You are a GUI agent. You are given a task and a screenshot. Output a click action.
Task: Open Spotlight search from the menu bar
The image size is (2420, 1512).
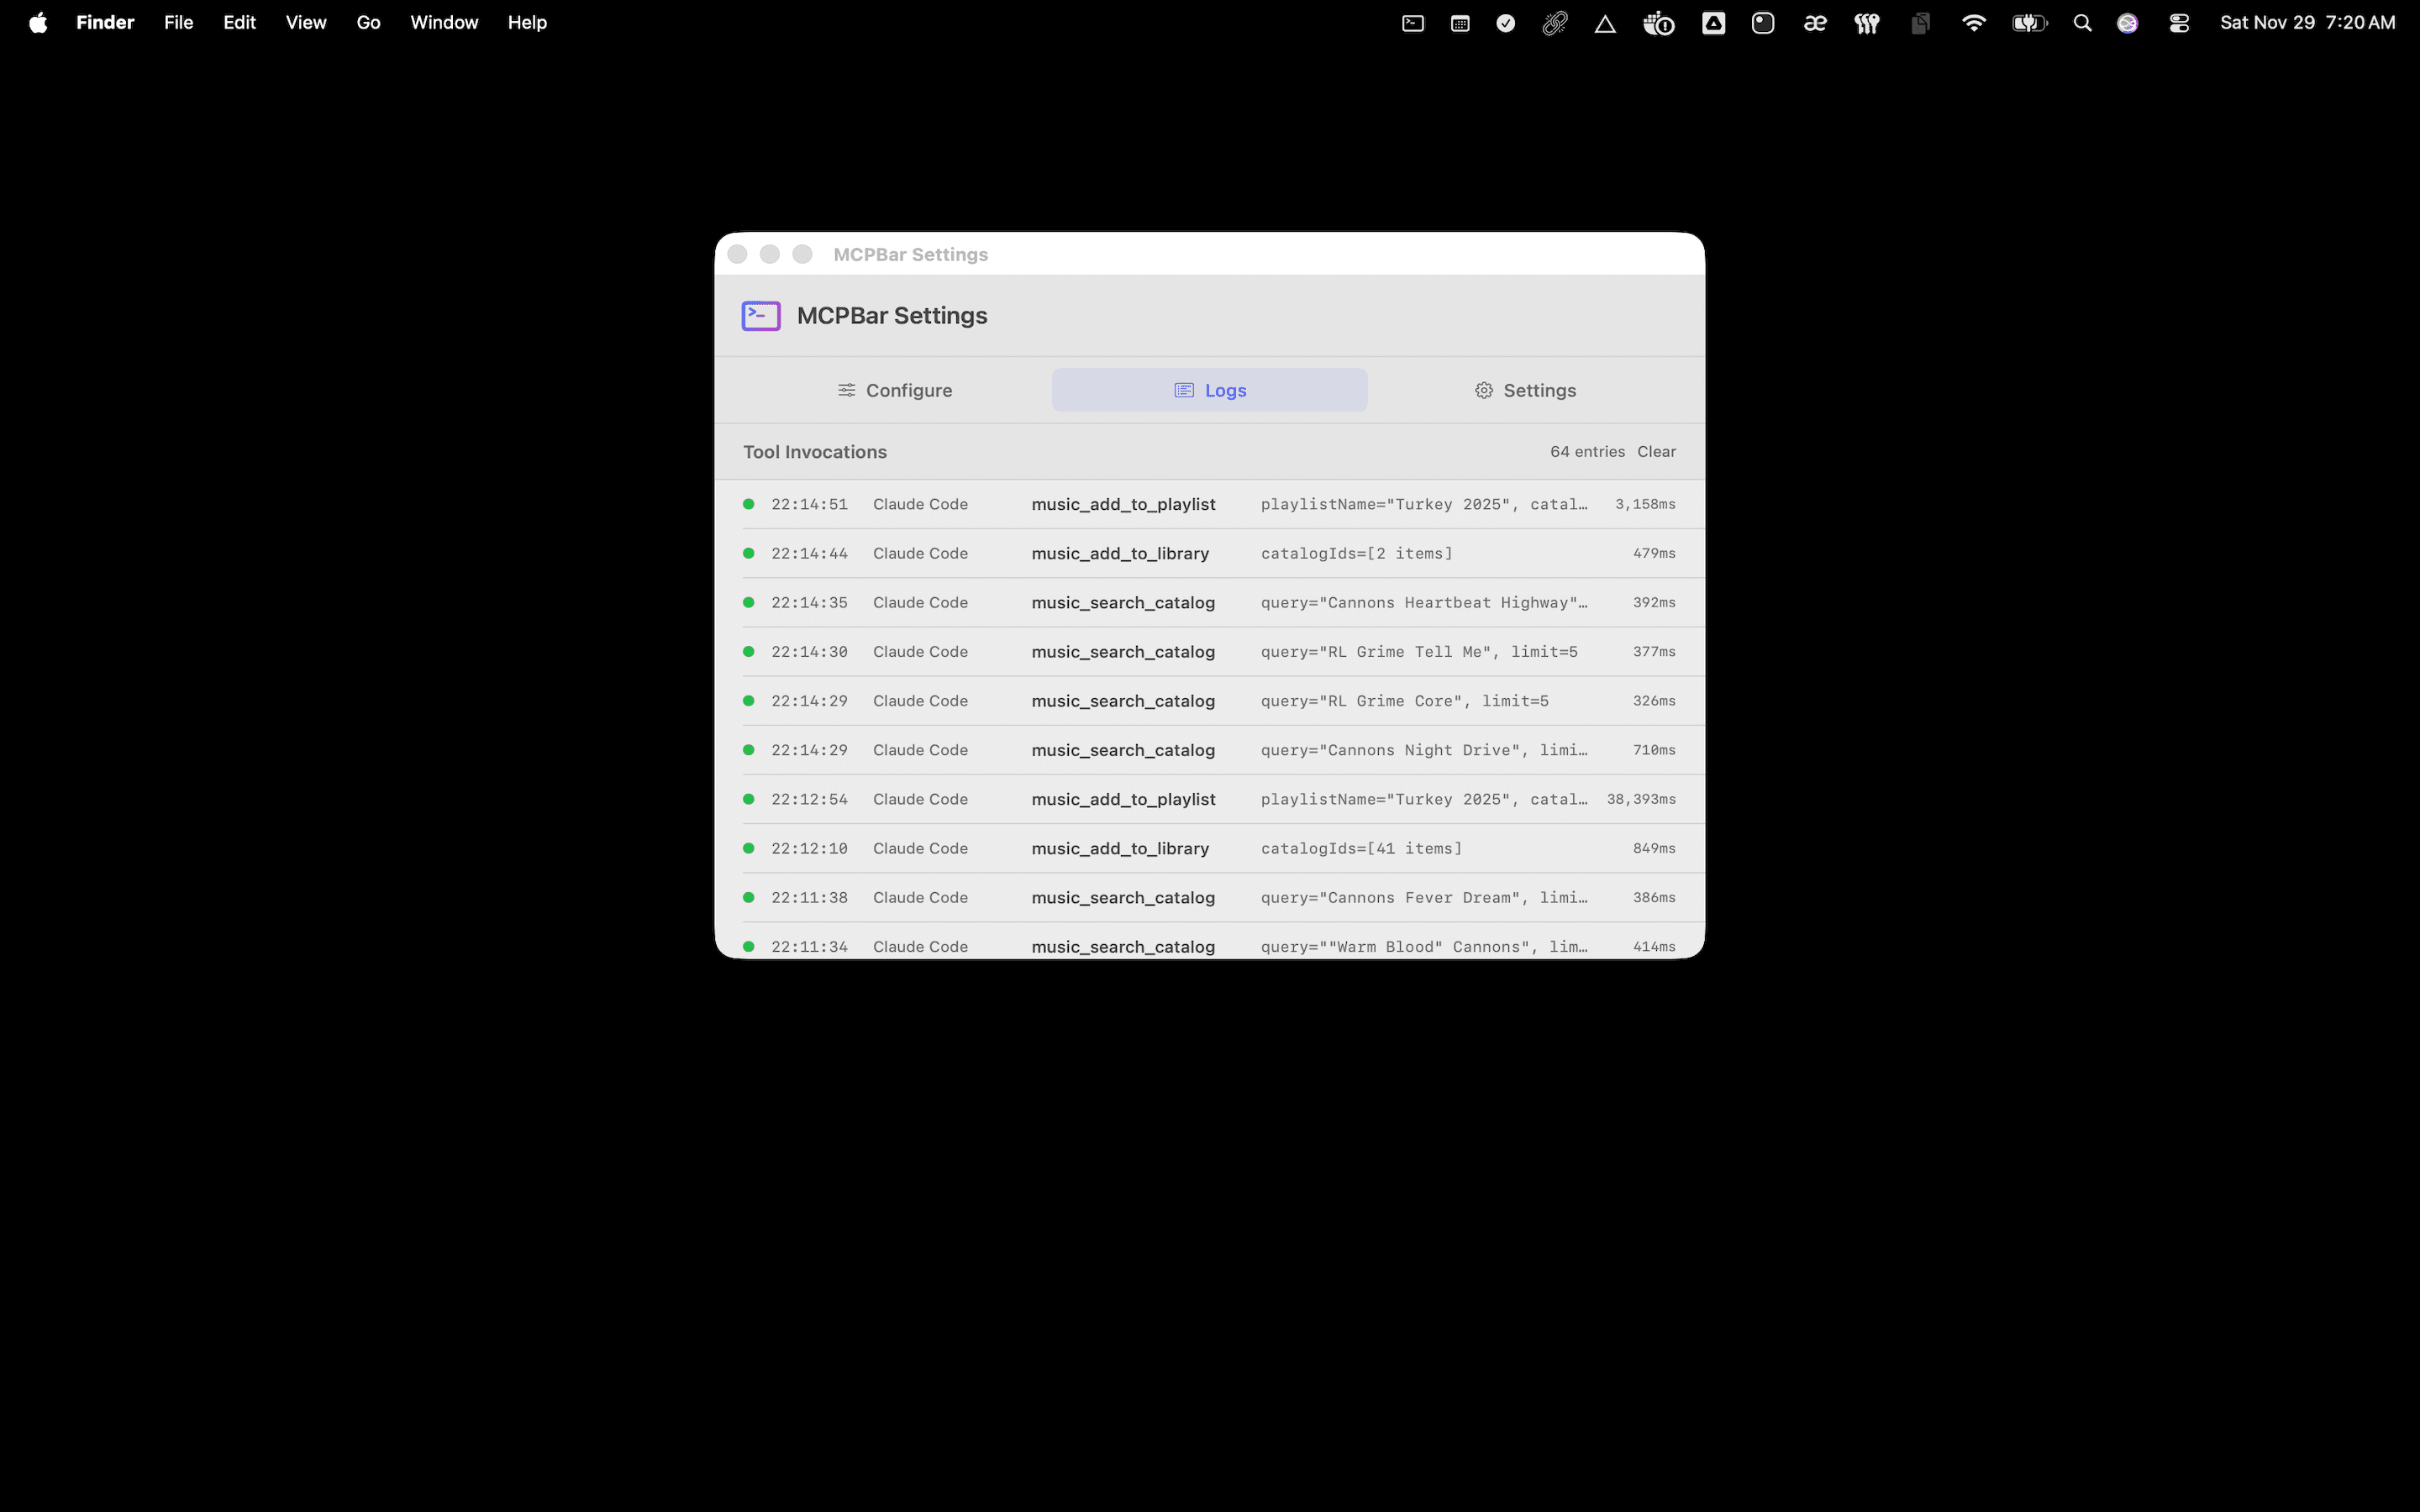tap(2081, 22)
